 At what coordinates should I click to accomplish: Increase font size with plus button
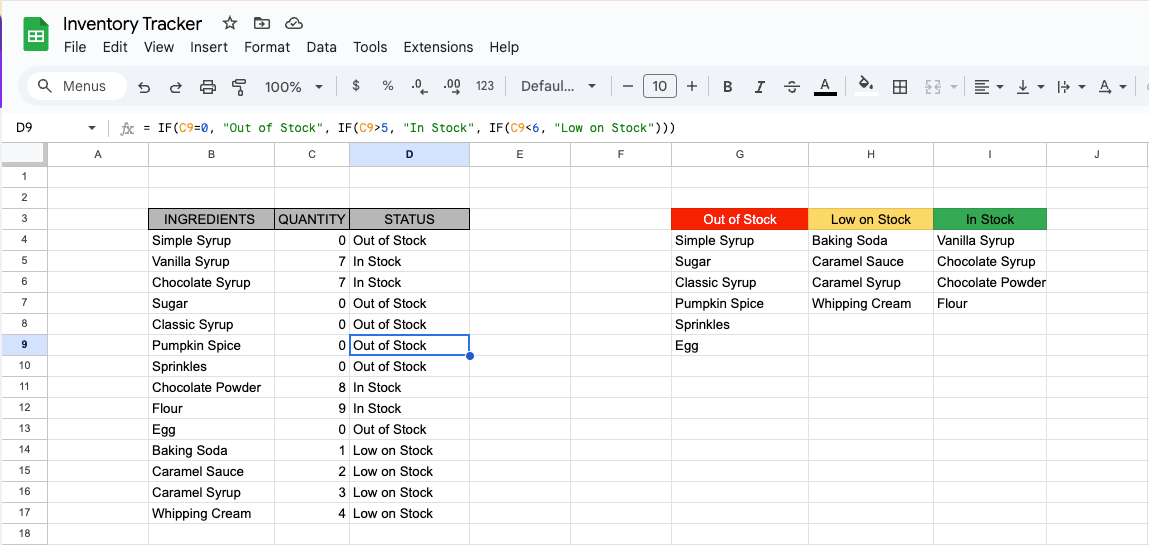tap(692, 87)
